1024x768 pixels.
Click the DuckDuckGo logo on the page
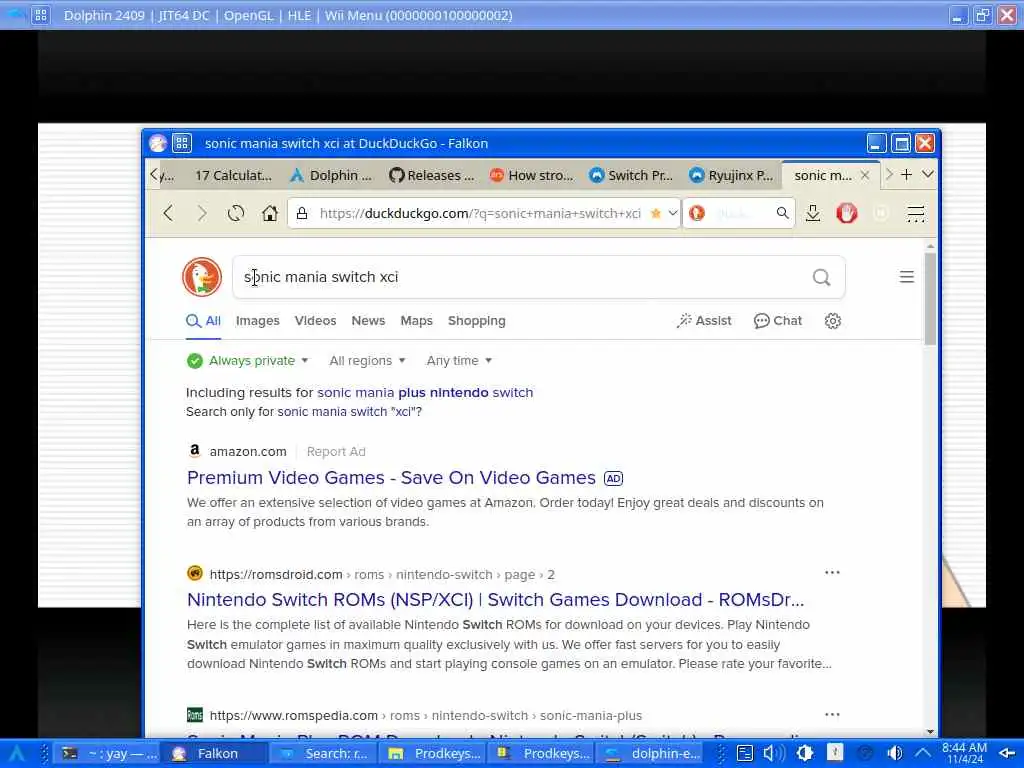[x=202, y=277]
